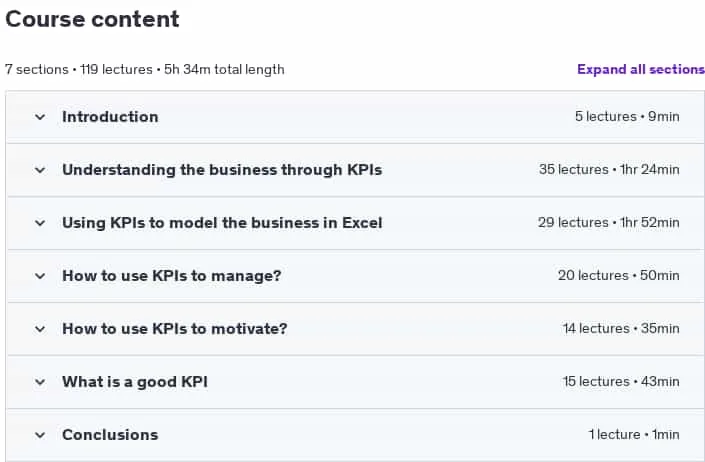Viewport: 705px width, 462px height.
Task: Expand the Introduction section chevron
Action: (40, 117)
